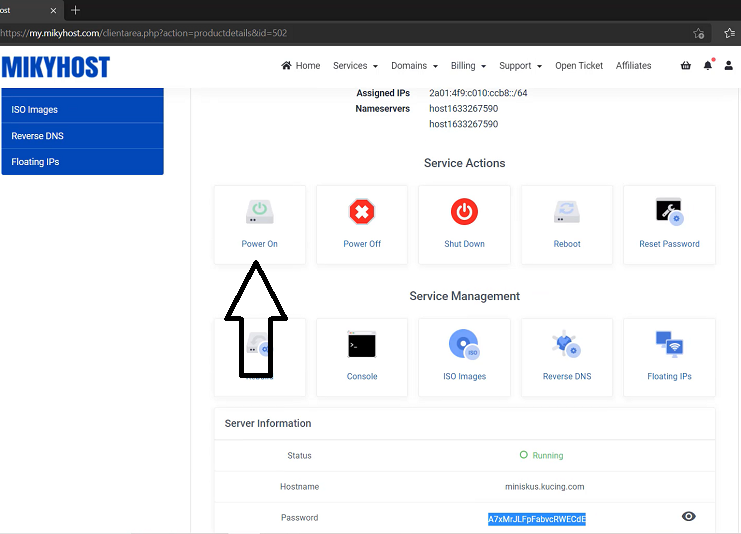Image resolution: width=741 pixels, height=534 pixels.
Task: Expand the Domains dropdown menu
Action: tap(414, 66)
